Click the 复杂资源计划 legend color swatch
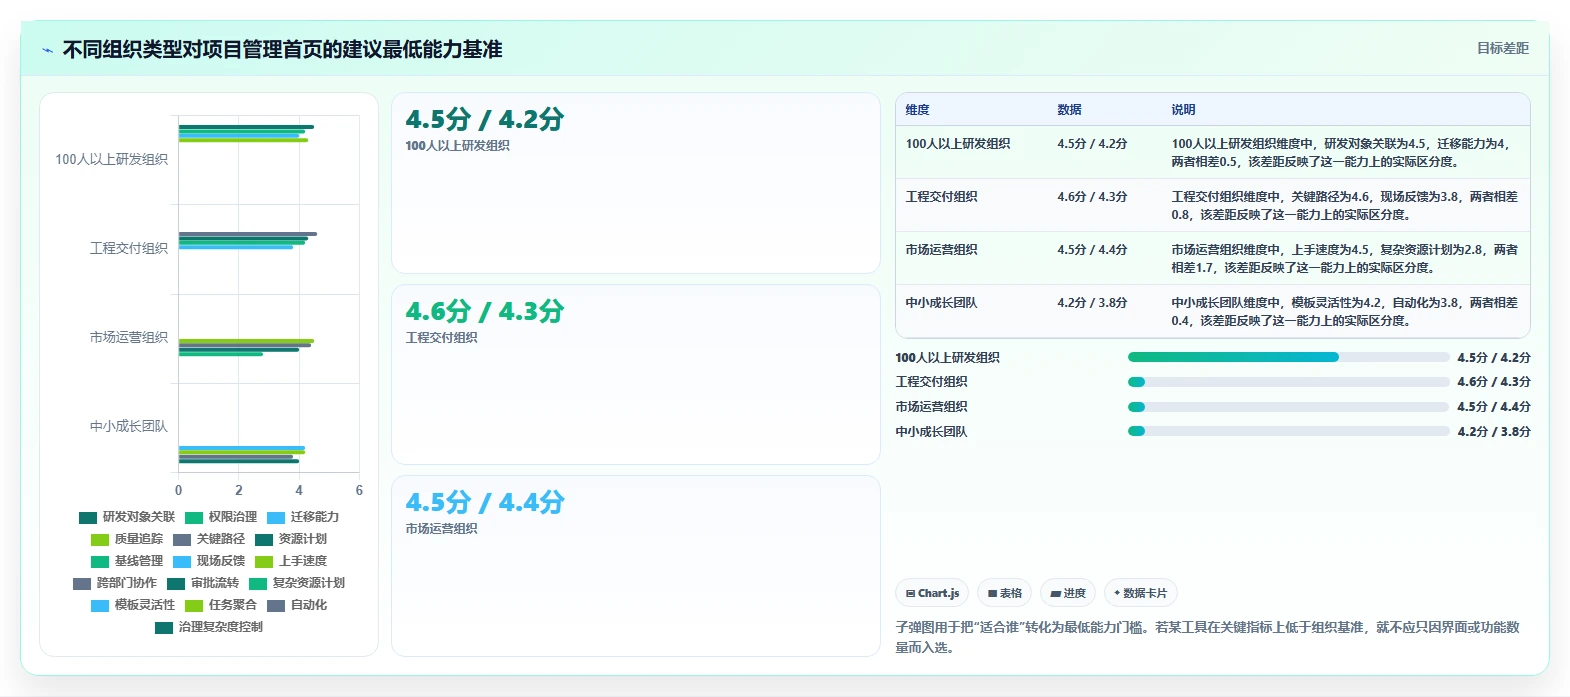Image resolution: width=1570 pixels, height=697 pixels. coord(258,583)
